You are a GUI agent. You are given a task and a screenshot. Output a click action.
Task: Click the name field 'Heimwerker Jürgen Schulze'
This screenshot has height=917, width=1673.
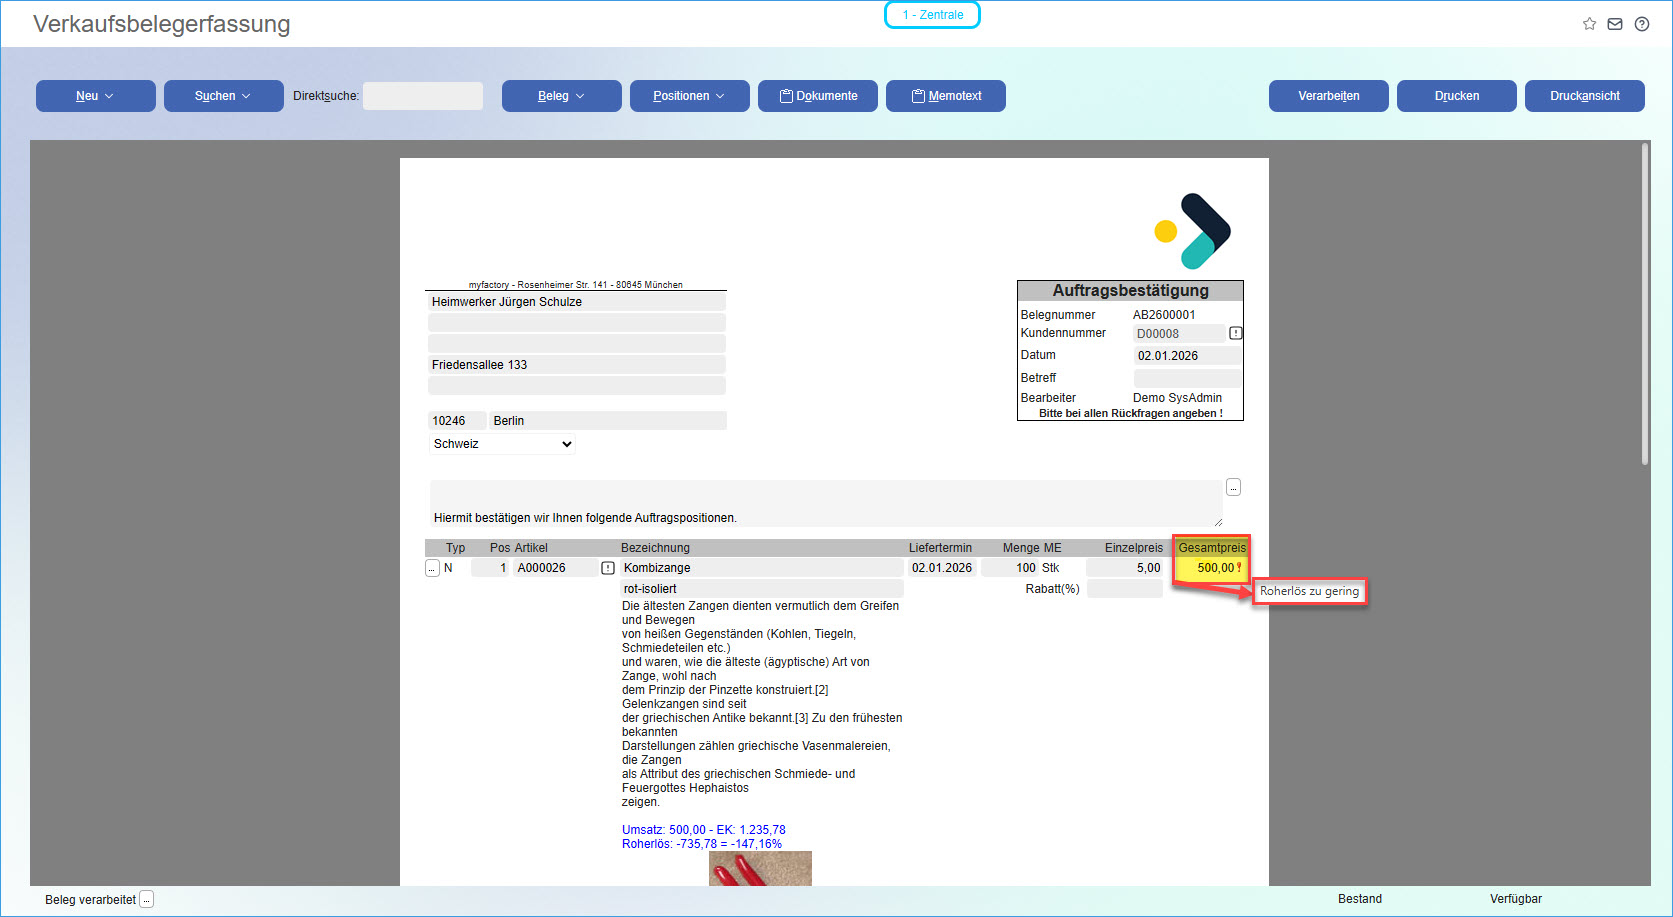click(x=577, y=302)
